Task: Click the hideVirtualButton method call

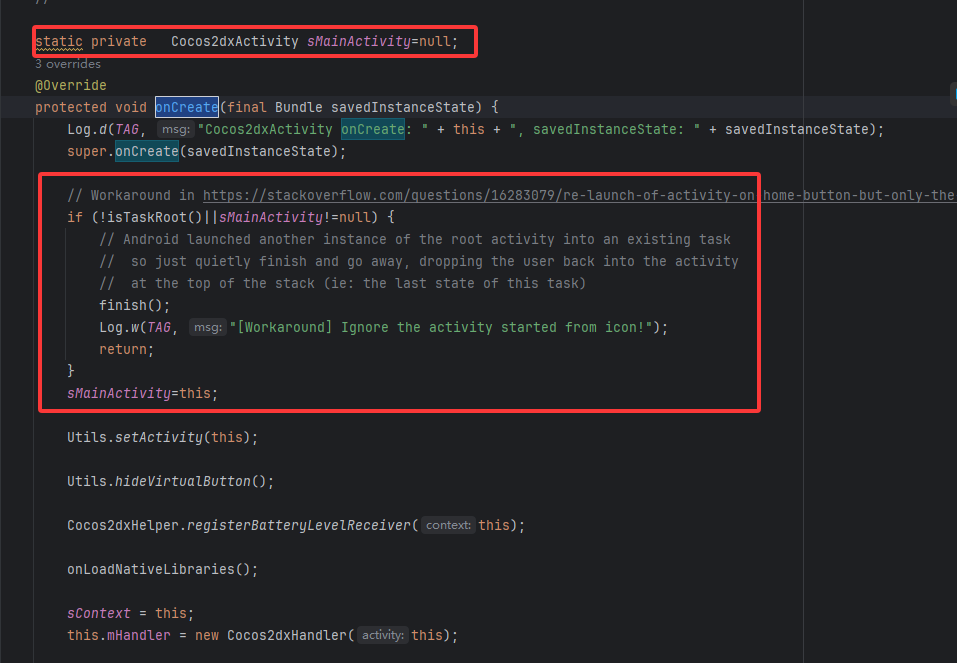Action: click(183, 481)
